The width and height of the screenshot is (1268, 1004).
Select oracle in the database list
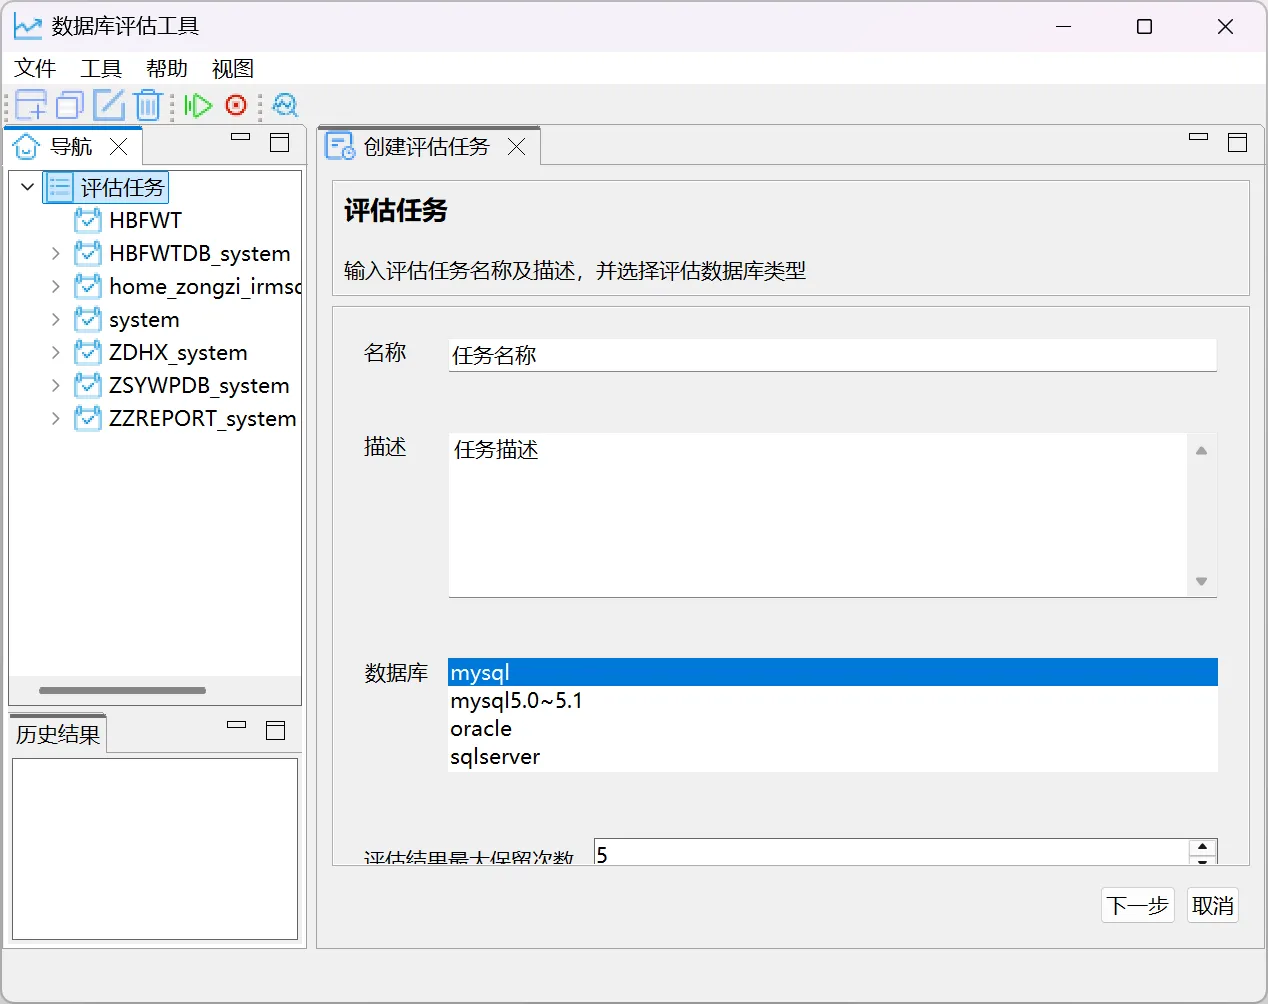pyautogui.click(x=481, y=729)
